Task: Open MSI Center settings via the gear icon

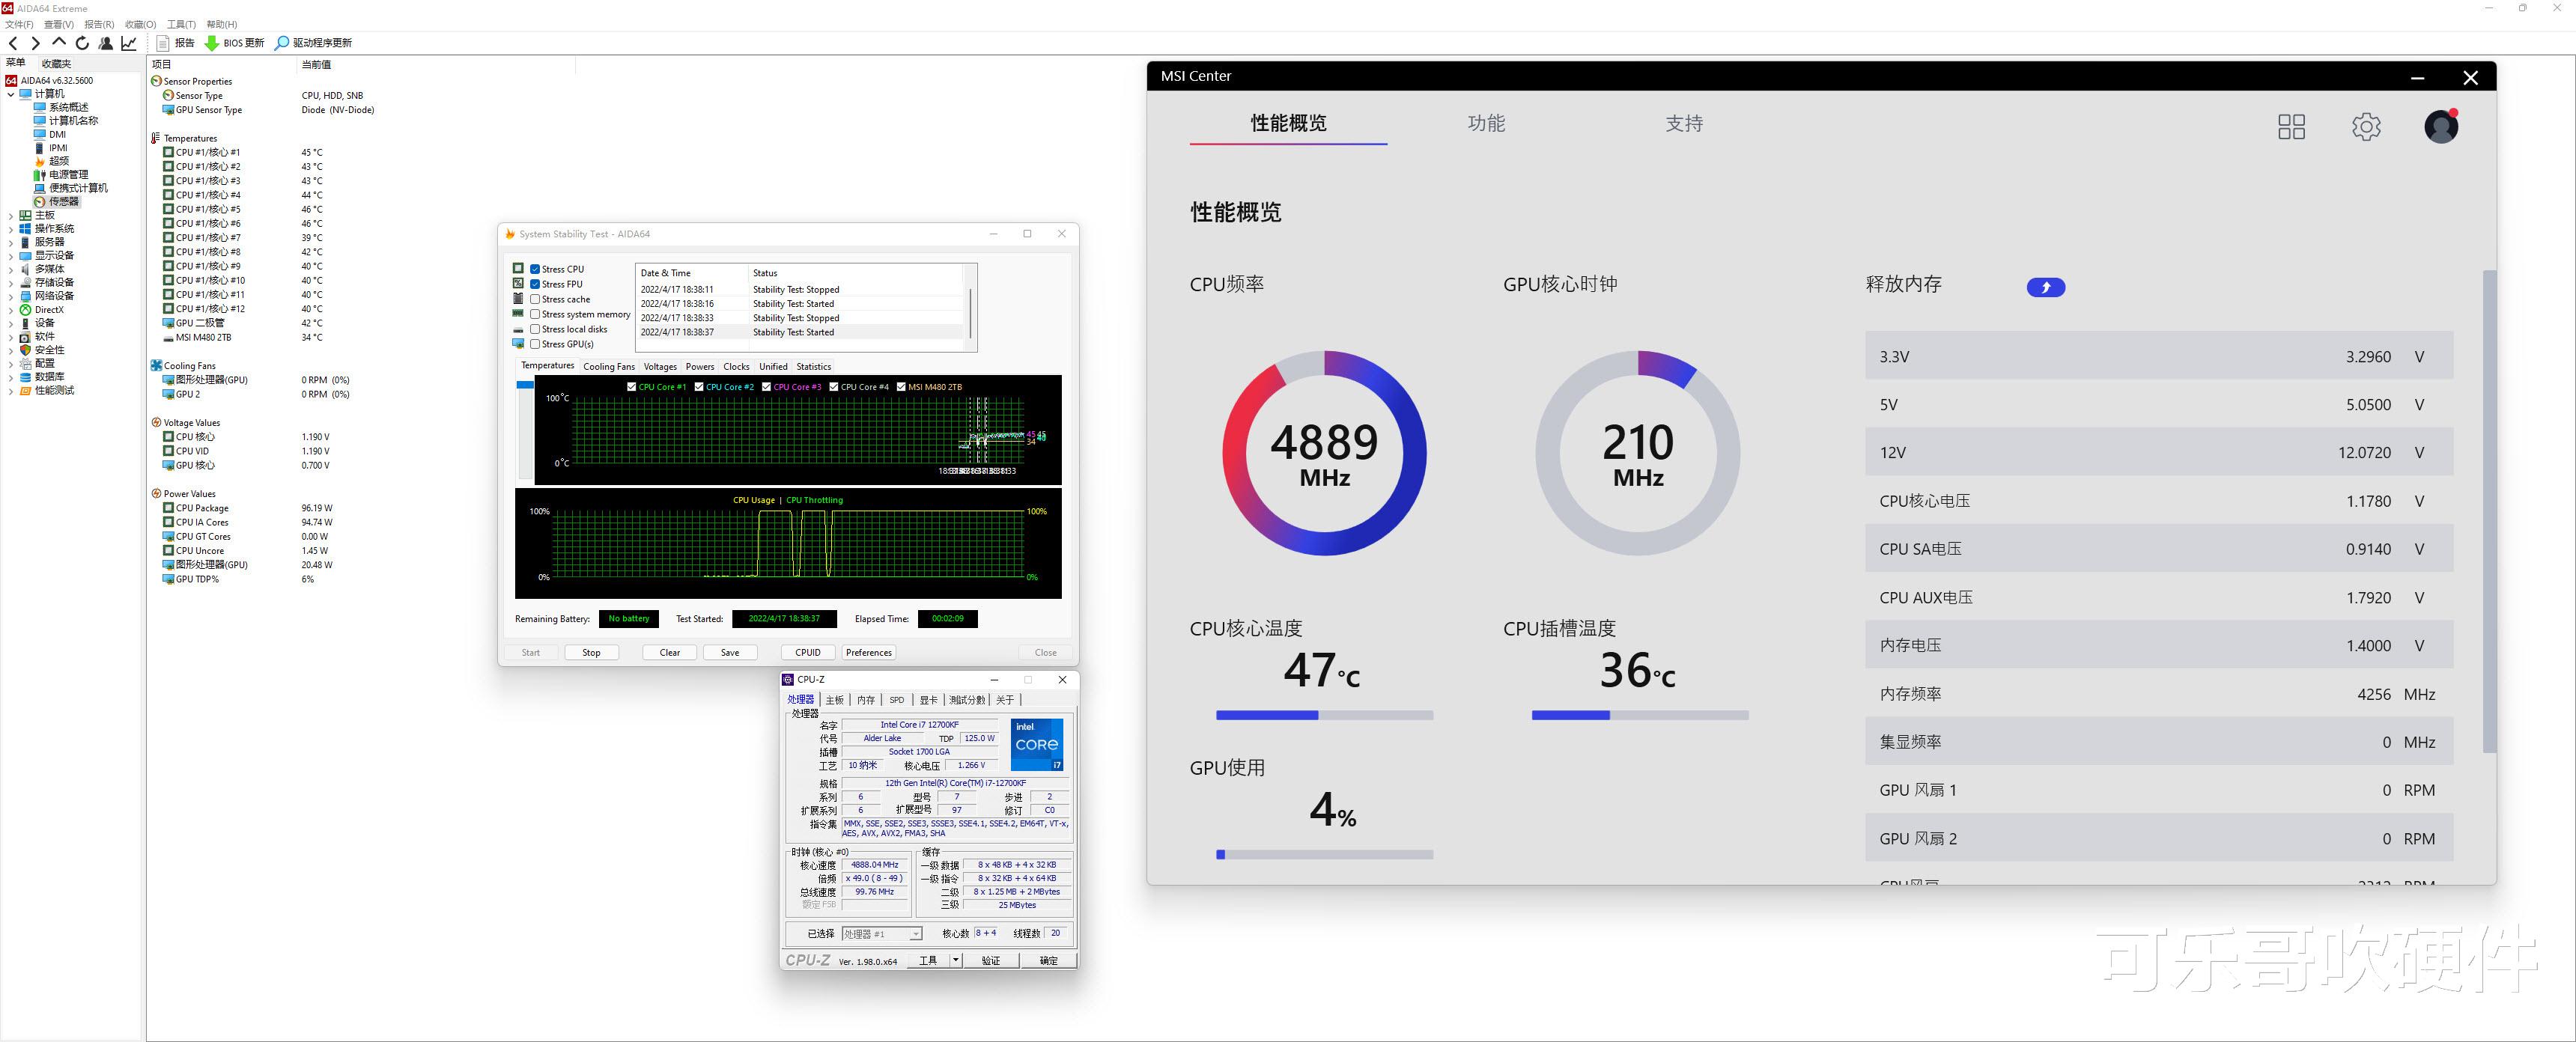Action: click(2366, 126)
